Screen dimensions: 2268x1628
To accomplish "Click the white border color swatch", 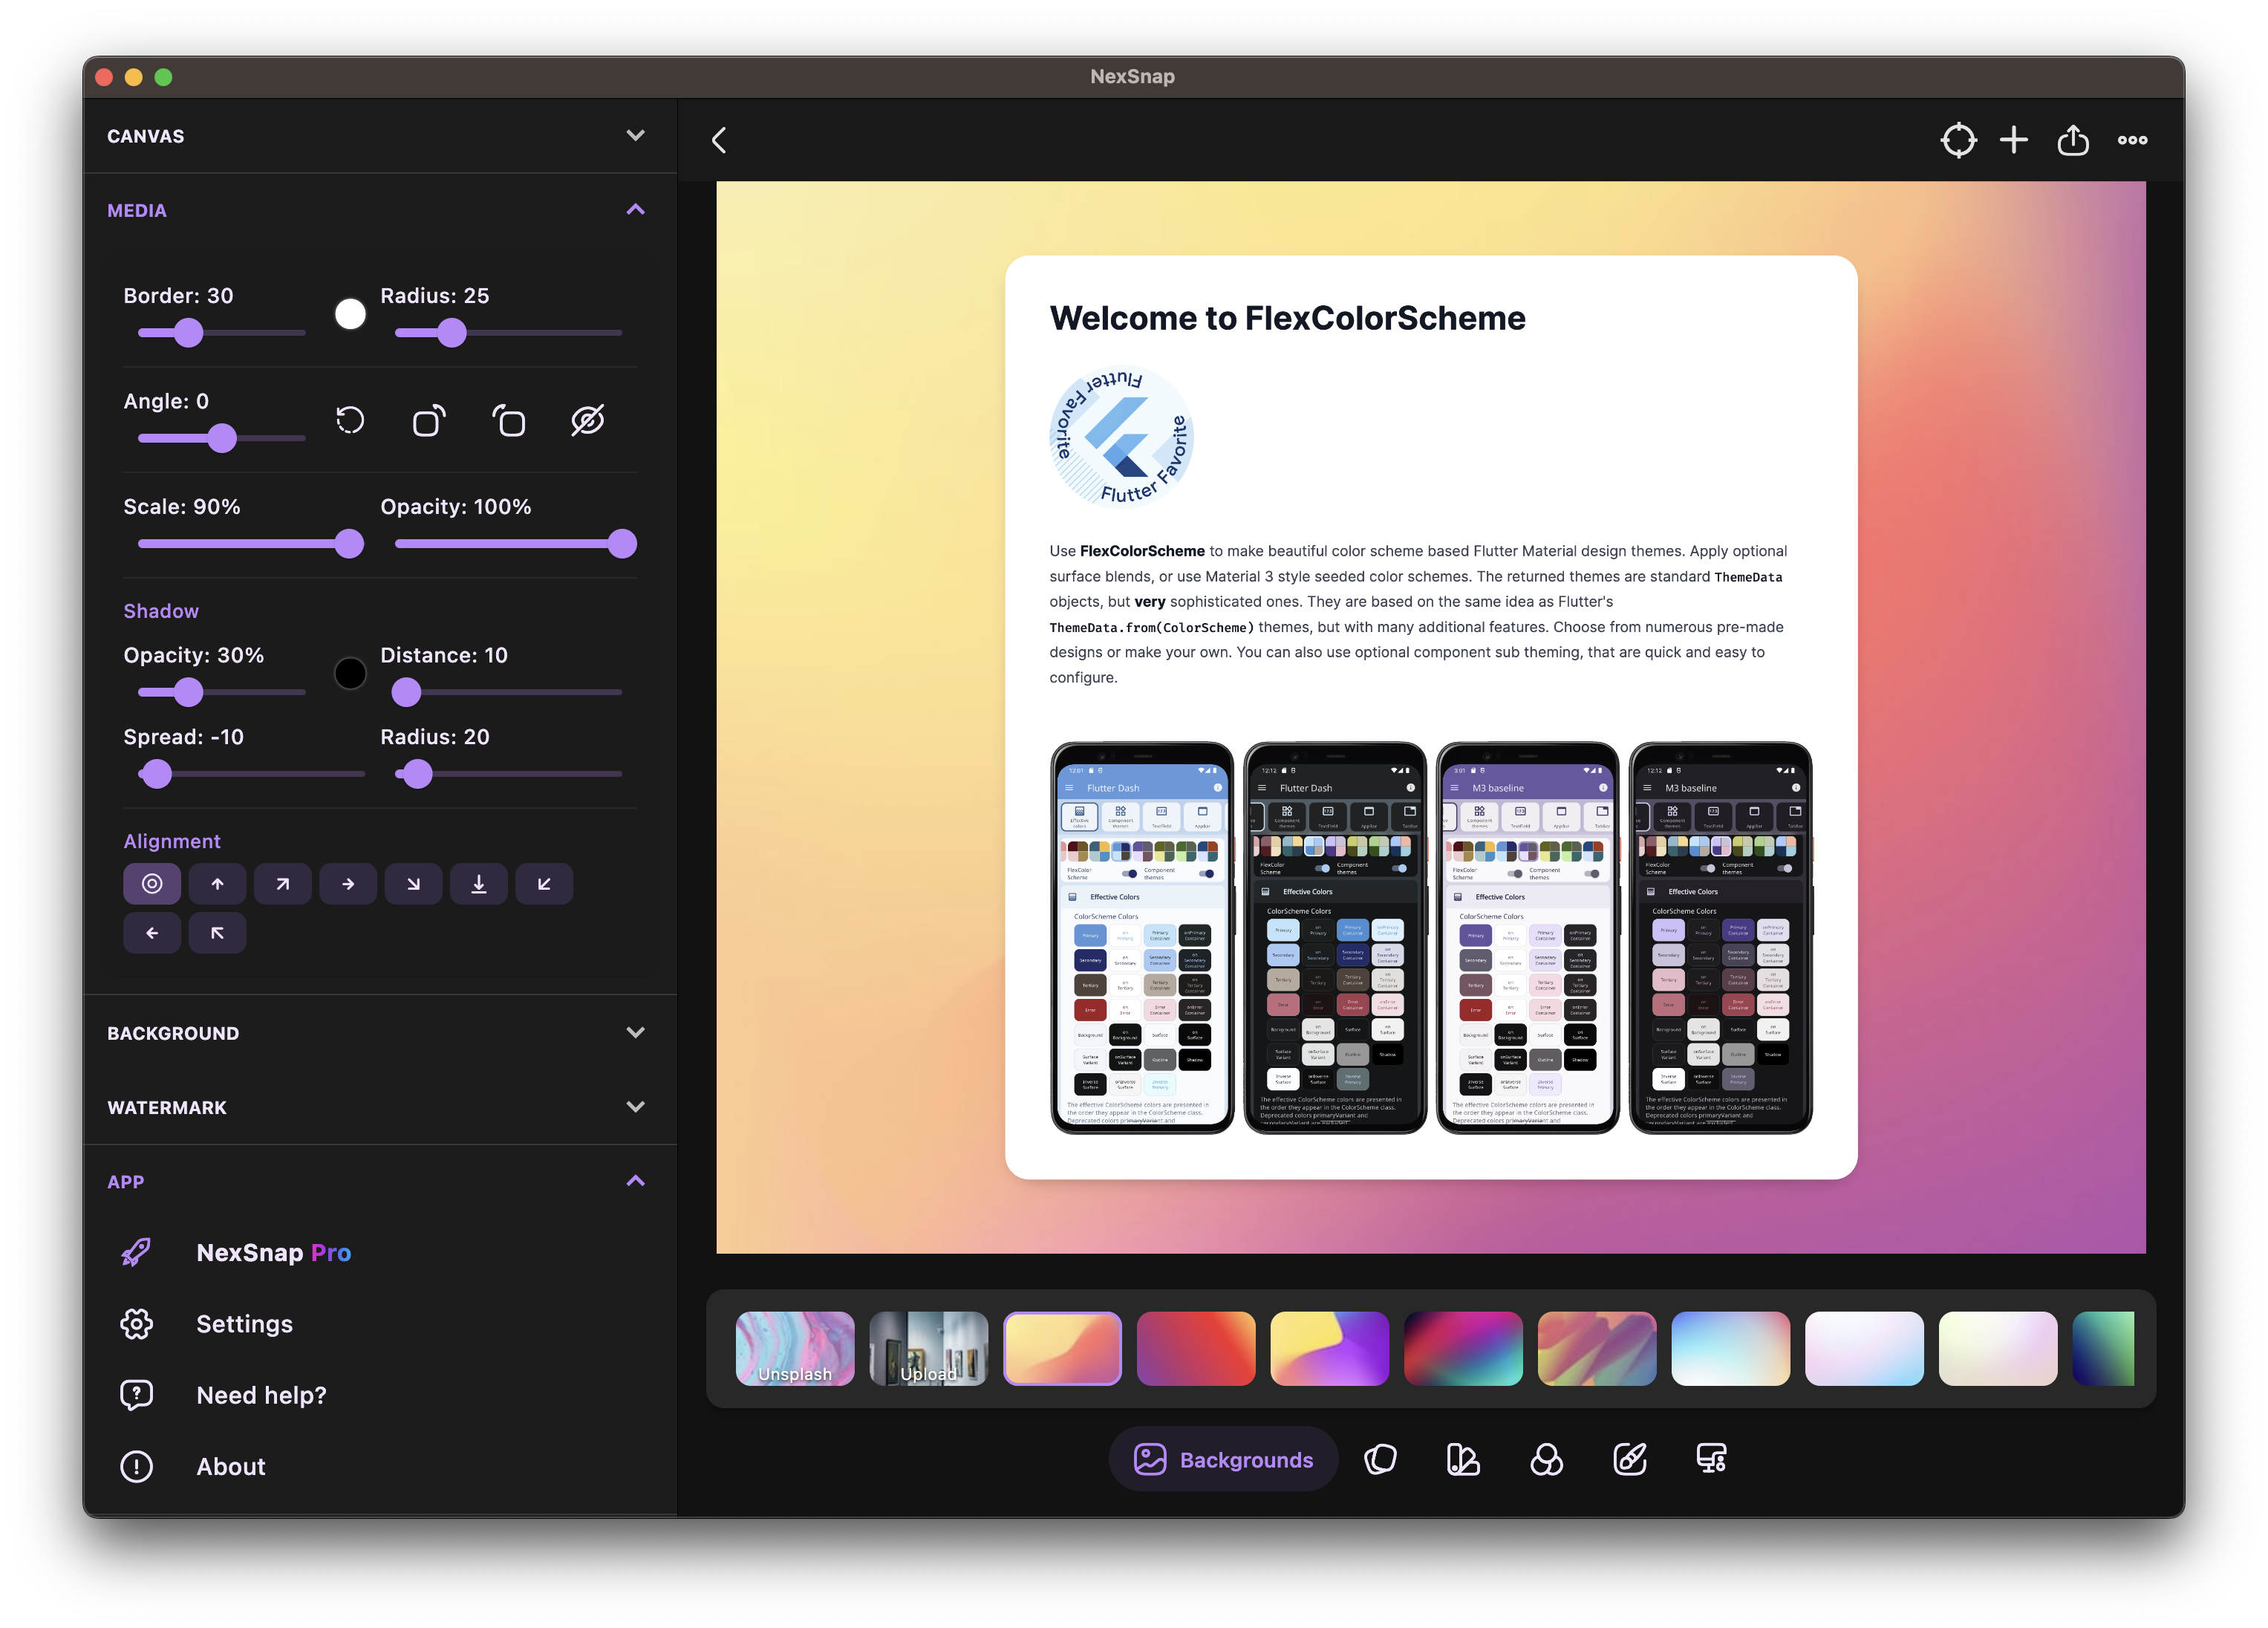I will [x=350, y=314].
